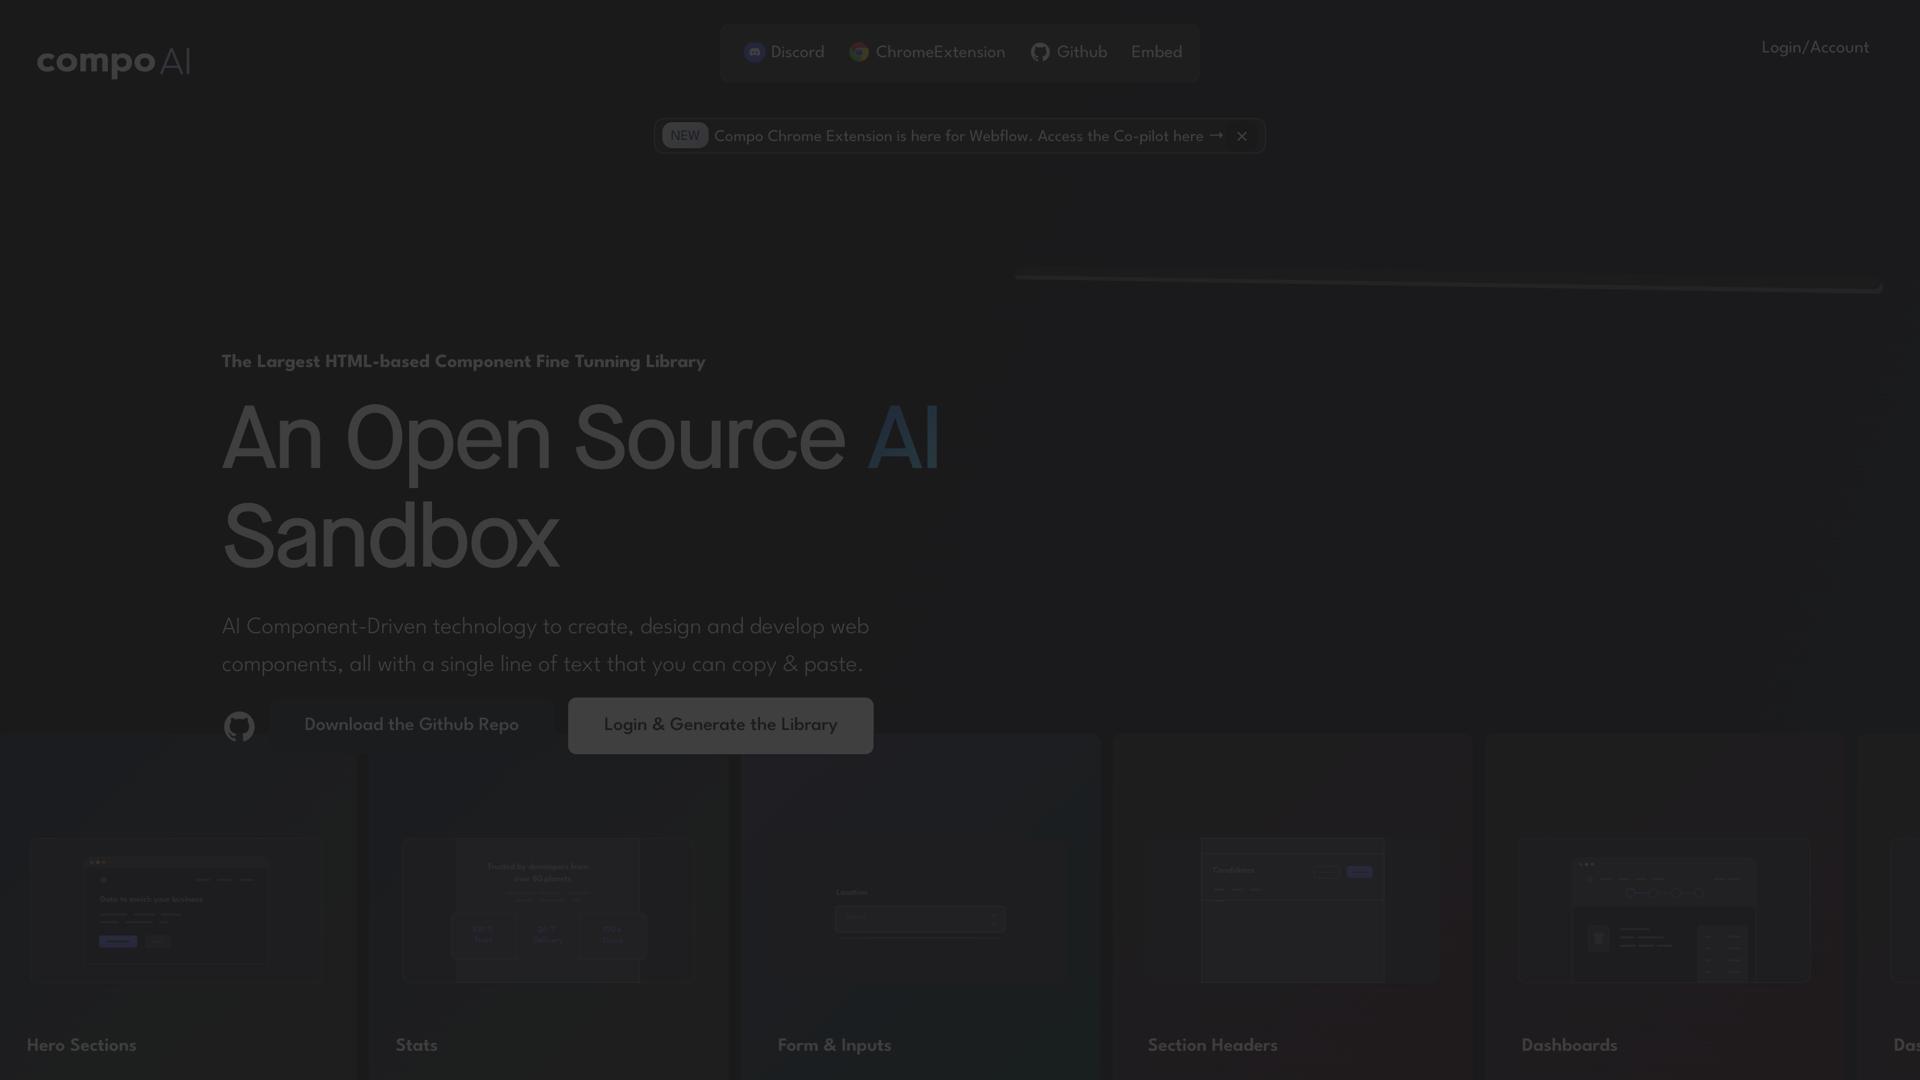
Task: Click the NEW badge in the banner
Action: coord(684,136)
